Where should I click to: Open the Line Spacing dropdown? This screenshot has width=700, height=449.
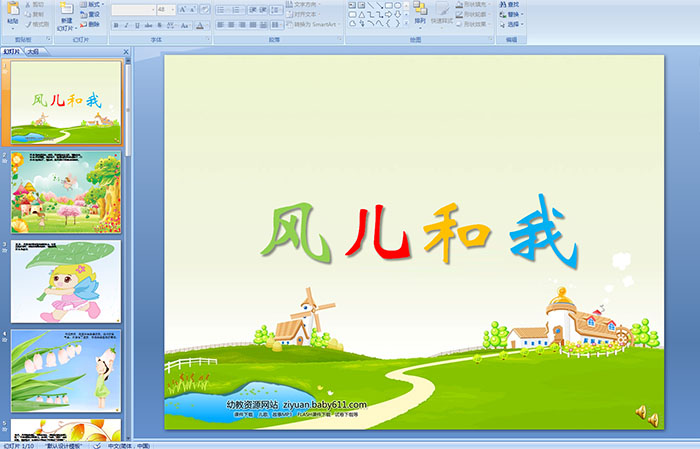[x=276, y=10]
